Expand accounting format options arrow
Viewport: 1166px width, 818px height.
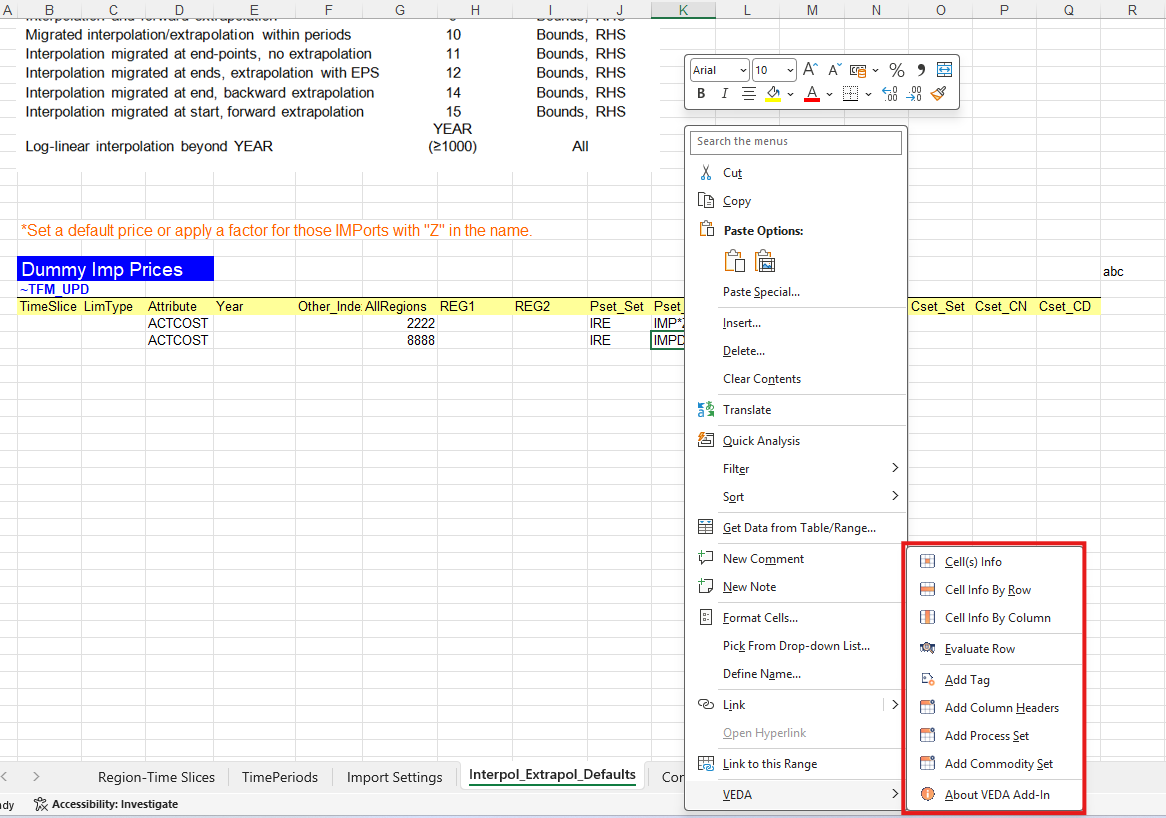point(875,71)
